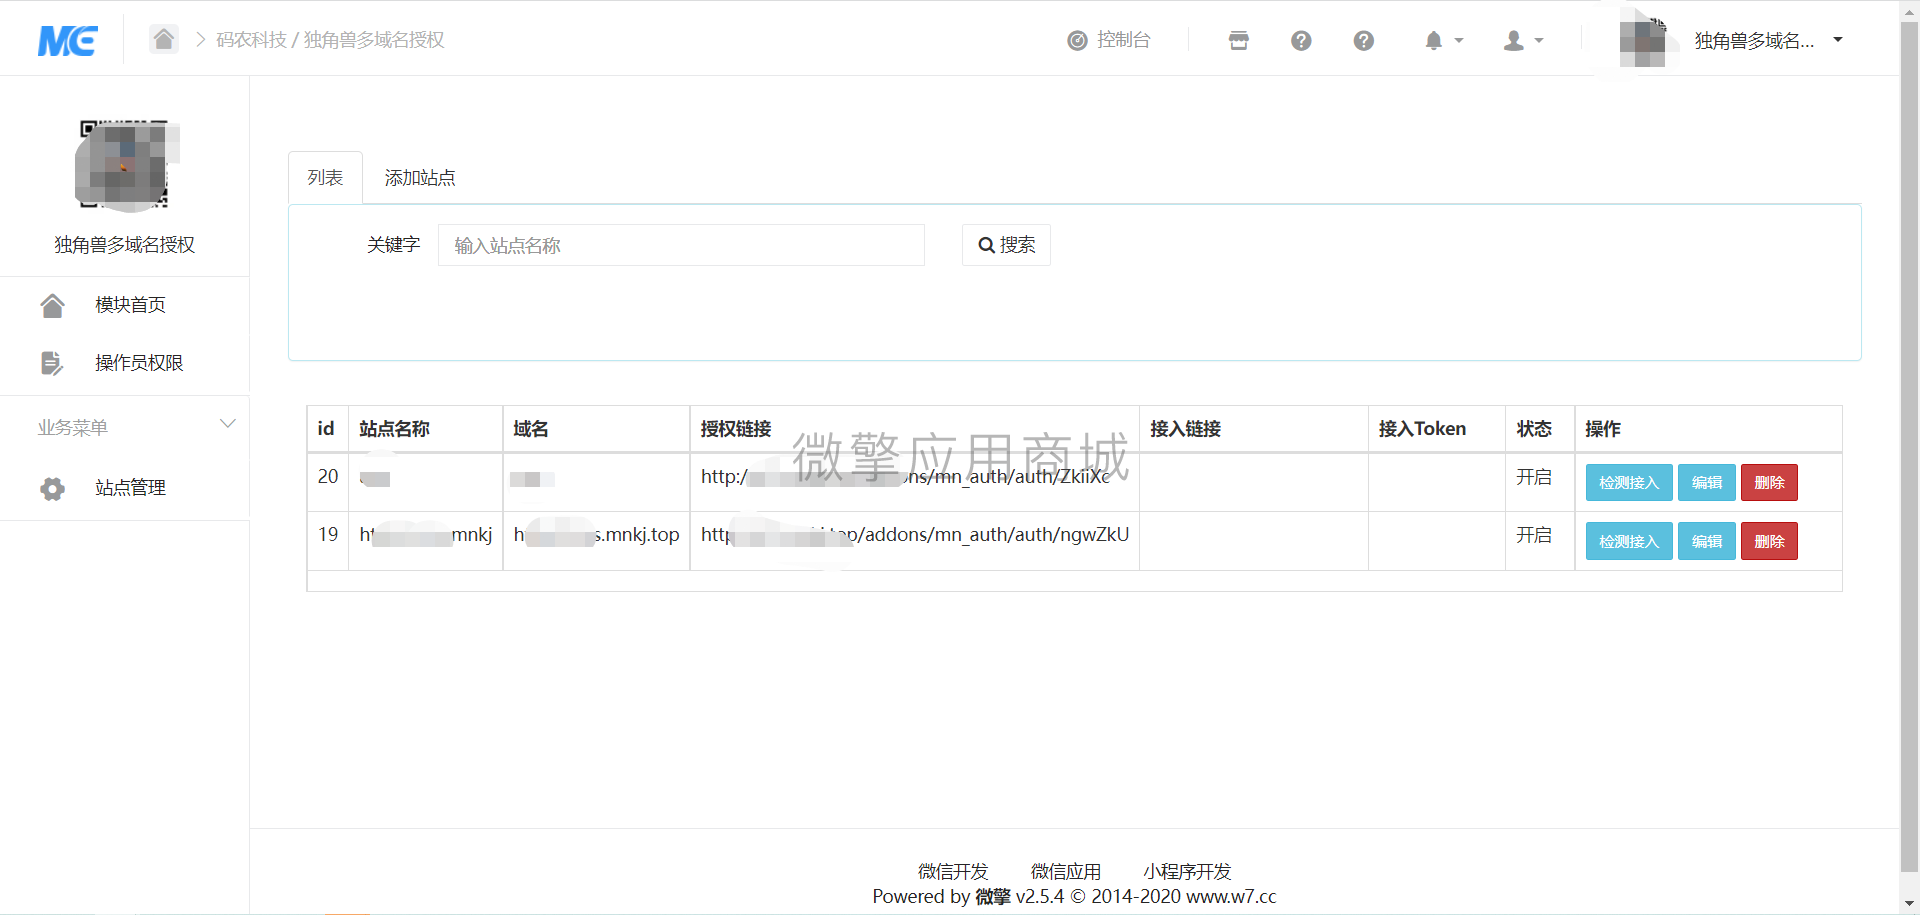Click the module QR code image in the sidebar
This screenshot has height=915, width=1920.
tap(125, 164)
